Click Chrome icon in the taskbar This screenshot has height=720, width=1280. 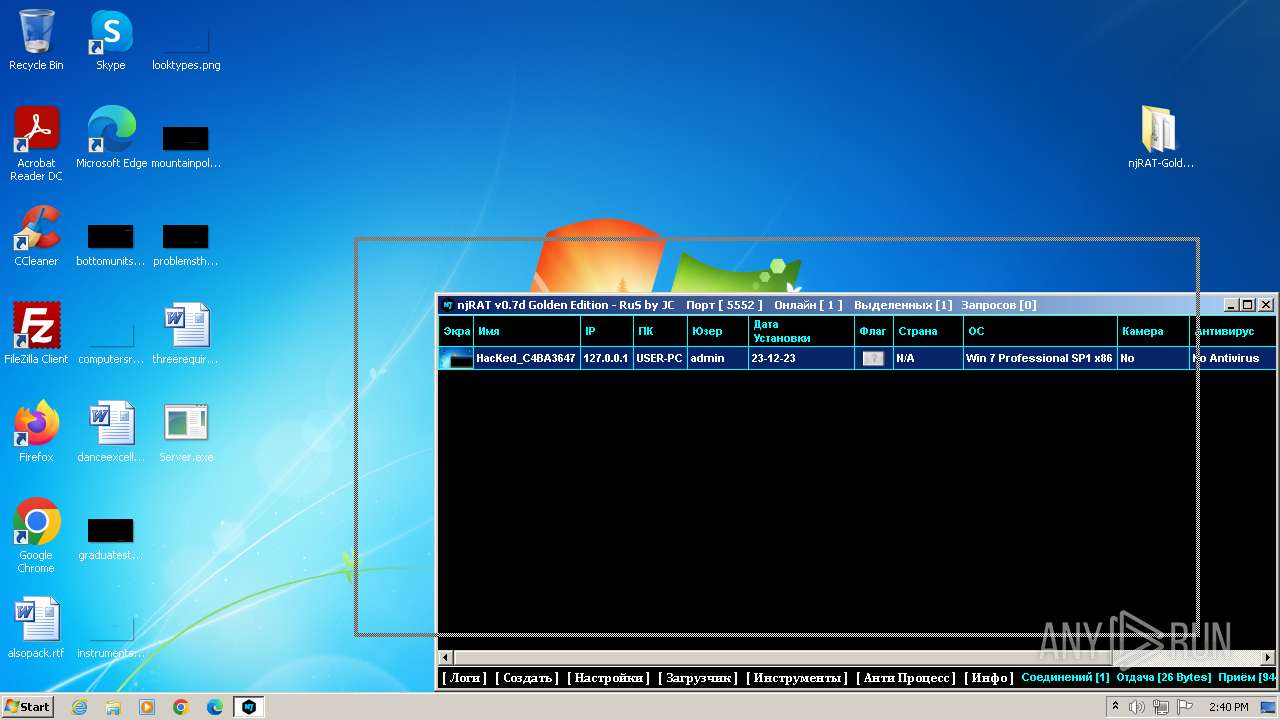pos(181,707)
